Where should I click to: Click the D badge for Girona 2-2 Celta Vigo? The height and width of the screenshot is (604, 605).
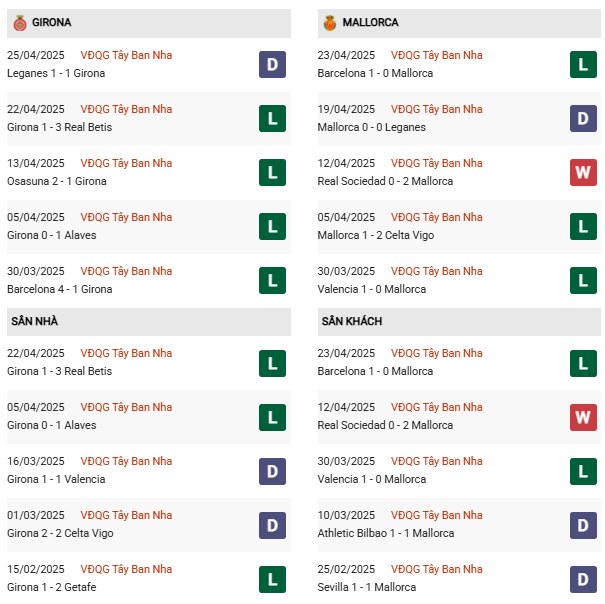(x=272, y=525)
